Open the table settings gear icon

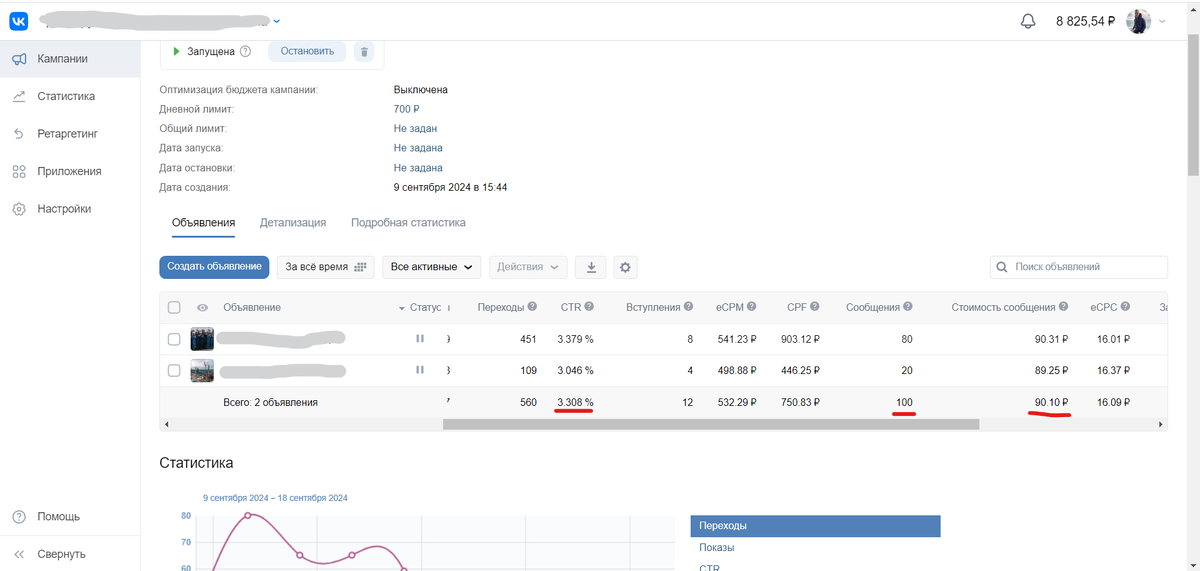click(x=626, y=267)
